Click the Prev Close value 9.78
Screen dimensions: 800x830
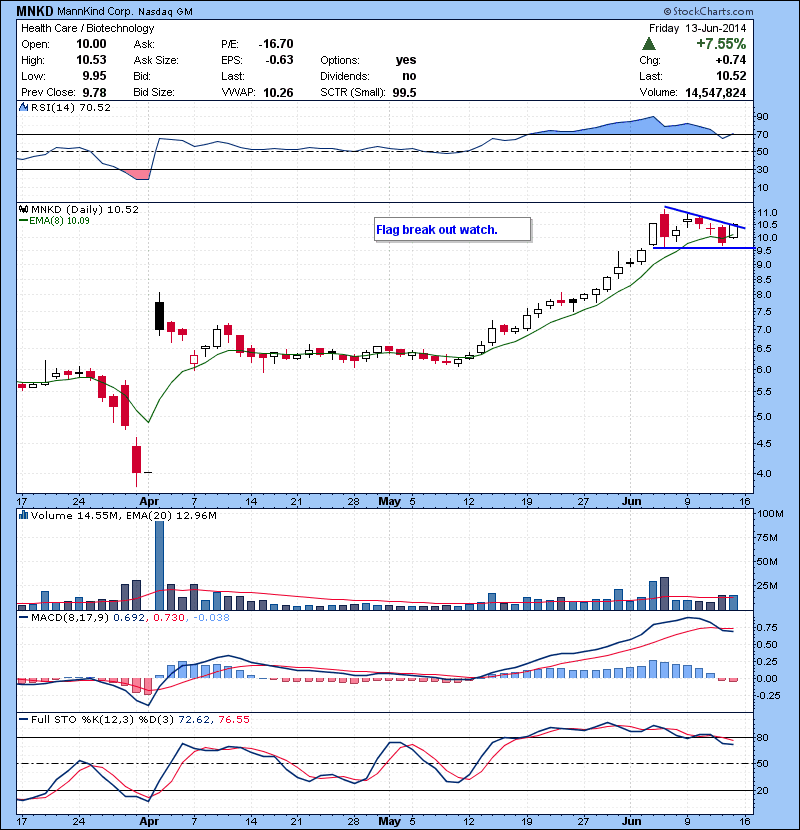click(x=94, y=92)
